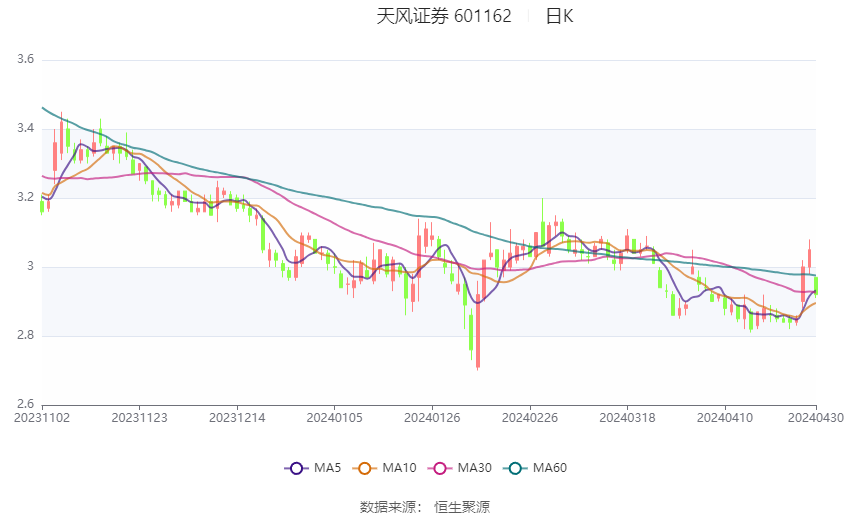Image resolution: width=850 pixels, height=517 pixels.
Task: Click the 2.8 price axis label
Action: [26, 336]
